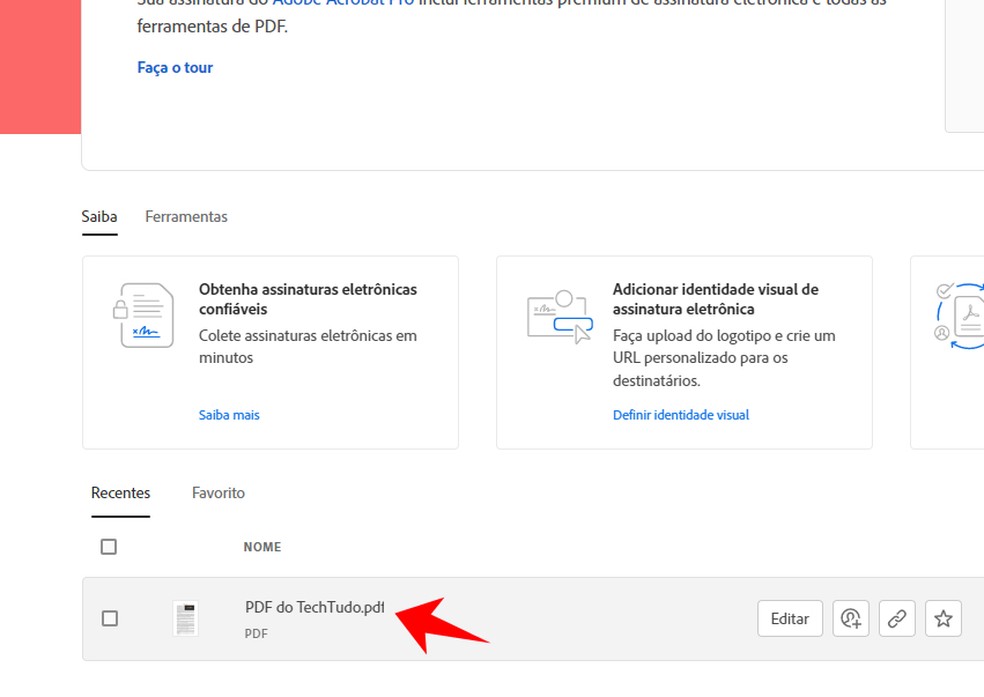Click the e-signature document illustration icon
This screenshot has width=984, height=697.
coord(143,314)
